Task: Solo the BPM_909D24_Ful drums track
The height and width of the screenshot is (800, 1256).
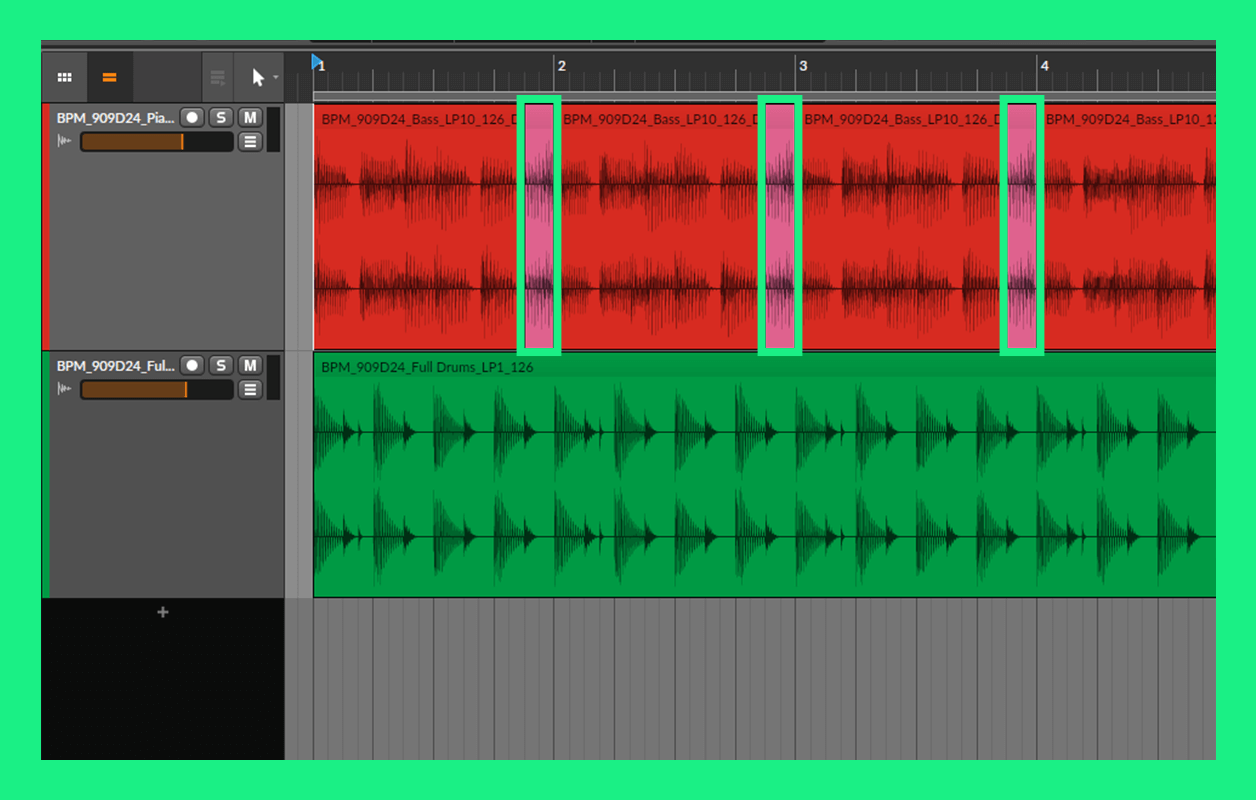Action: tap(221, 366)
